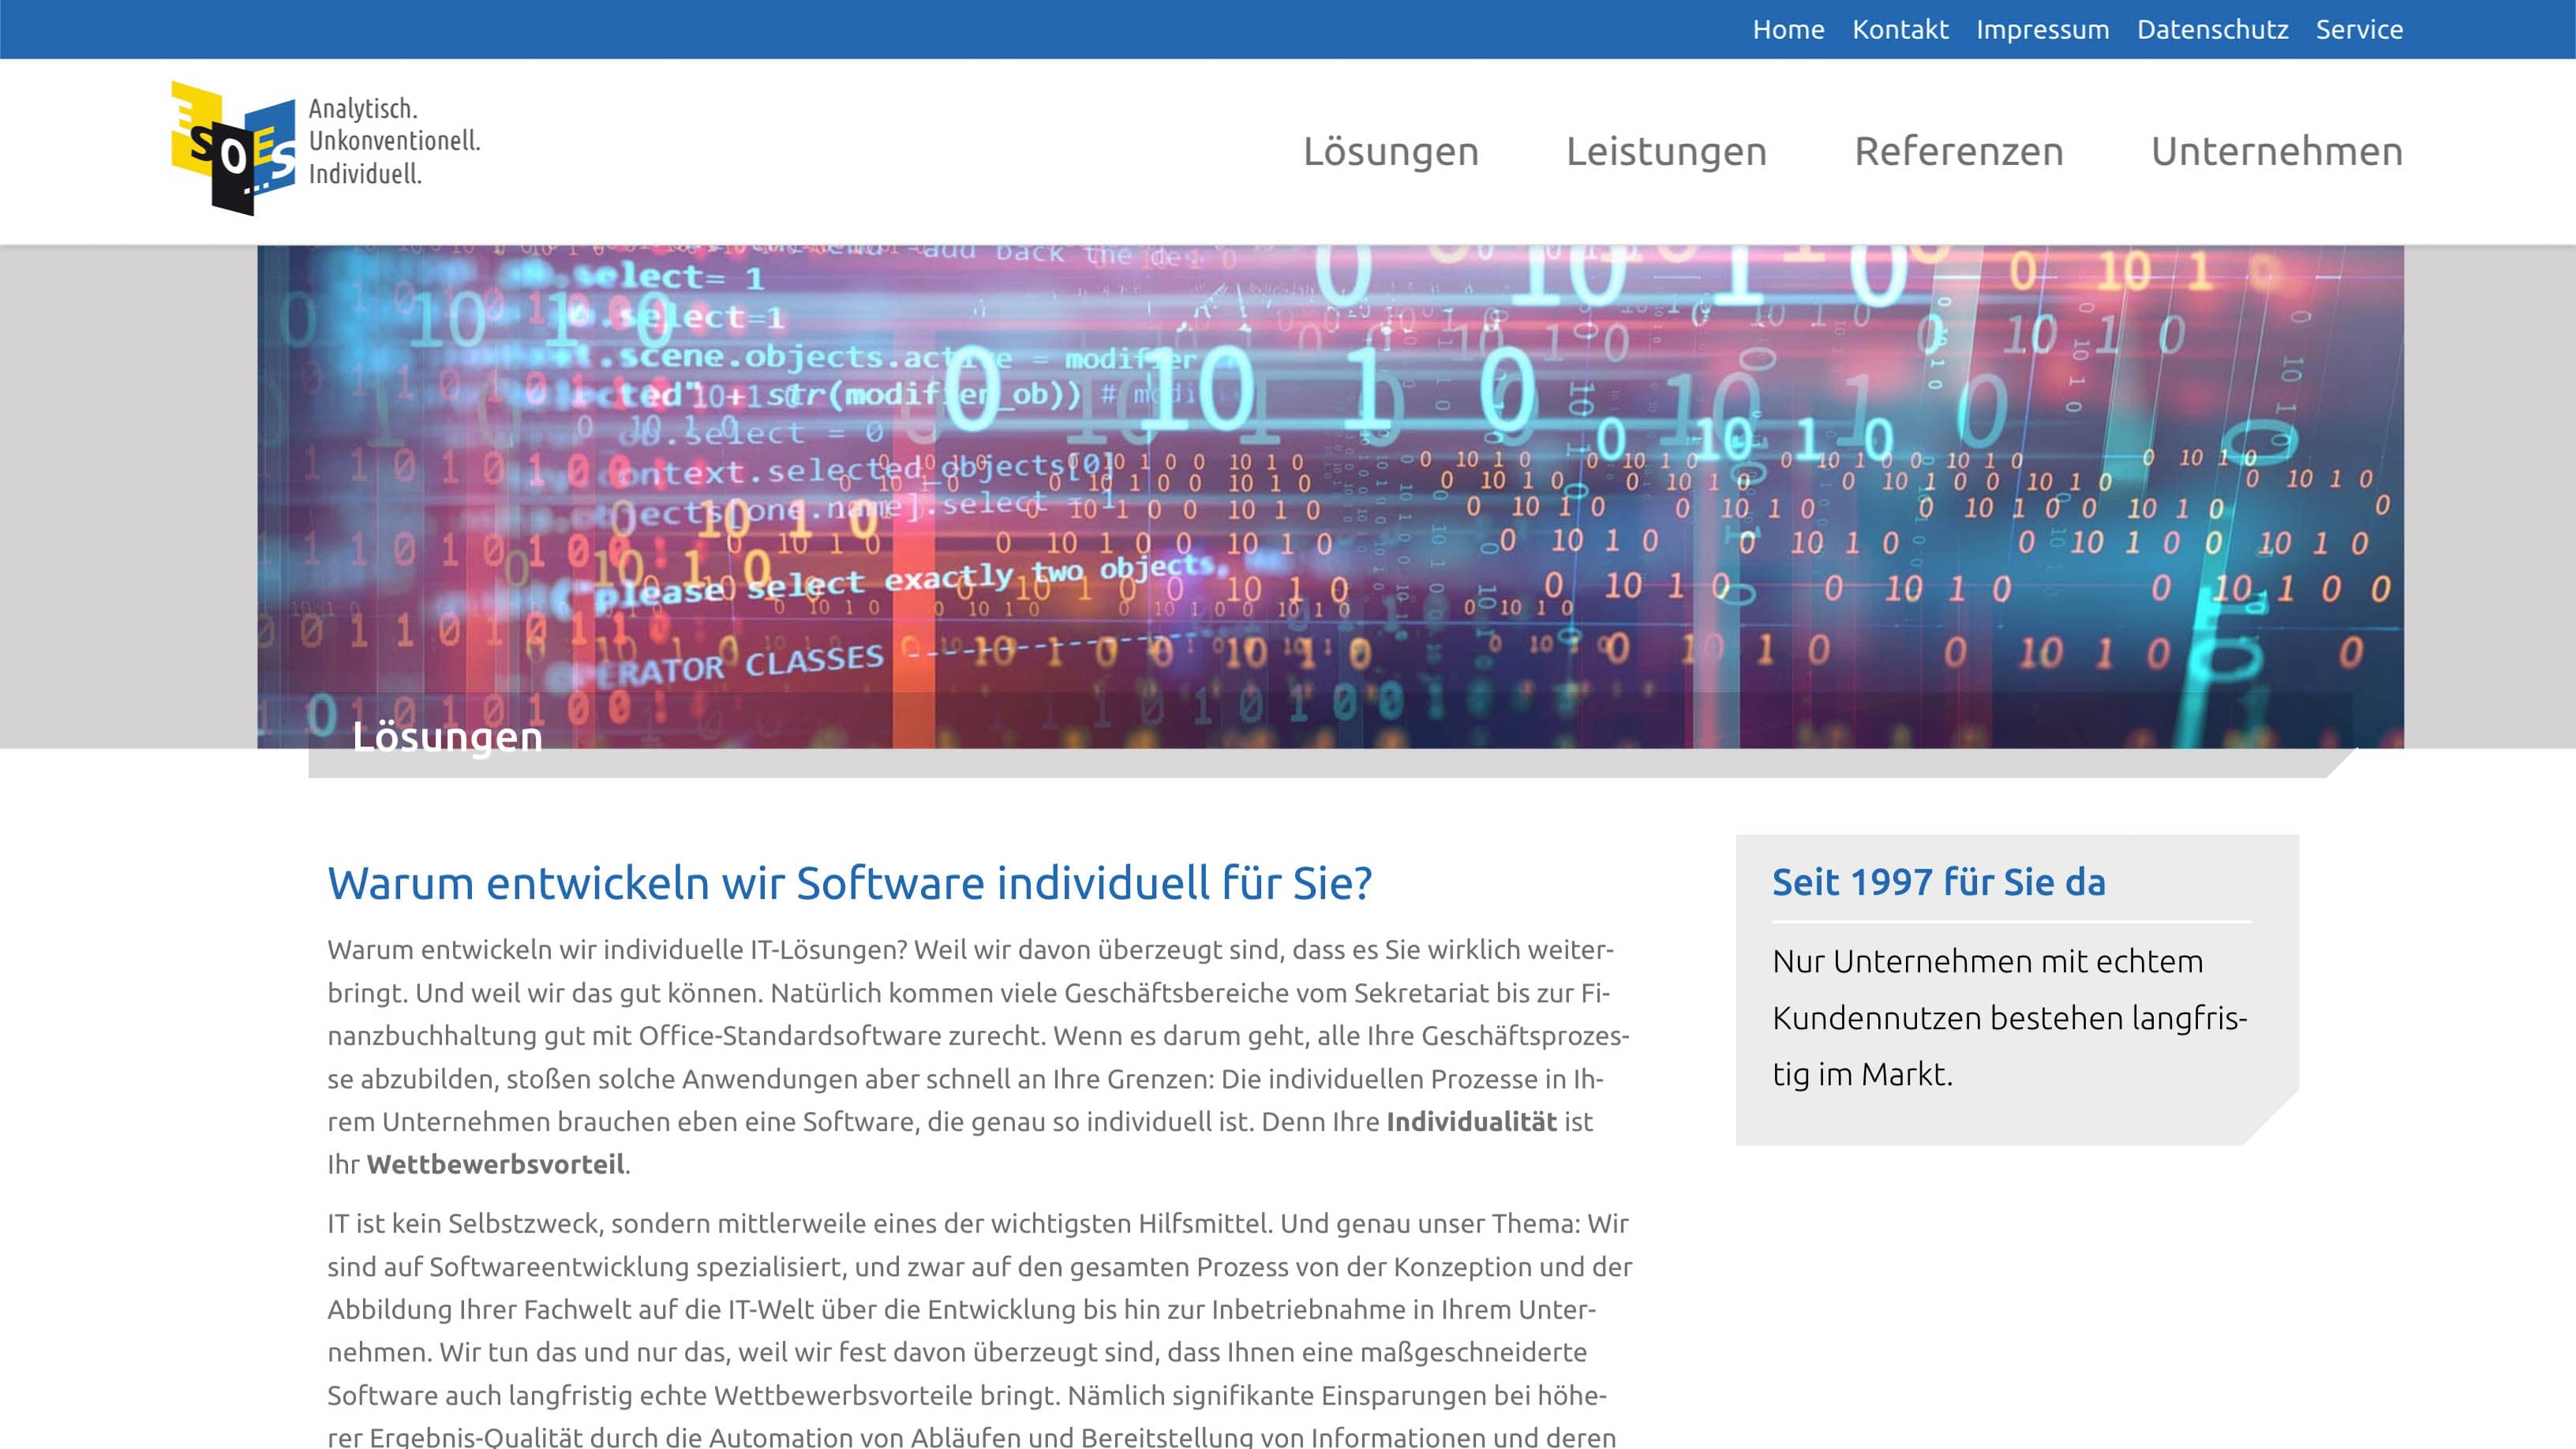Click the SOES cube logo
The image size is (2576, 1449).
pyautogui.click(x=233, y=148)
